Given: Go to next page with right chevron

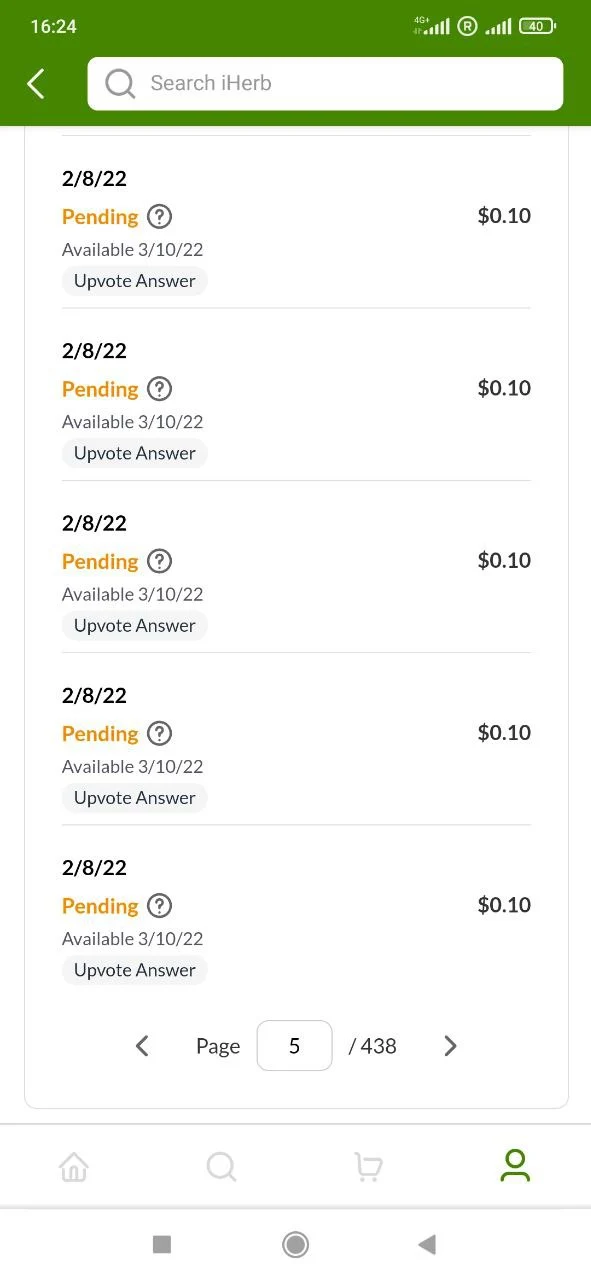Looking at the screenshot, I should click(450, 1046).
